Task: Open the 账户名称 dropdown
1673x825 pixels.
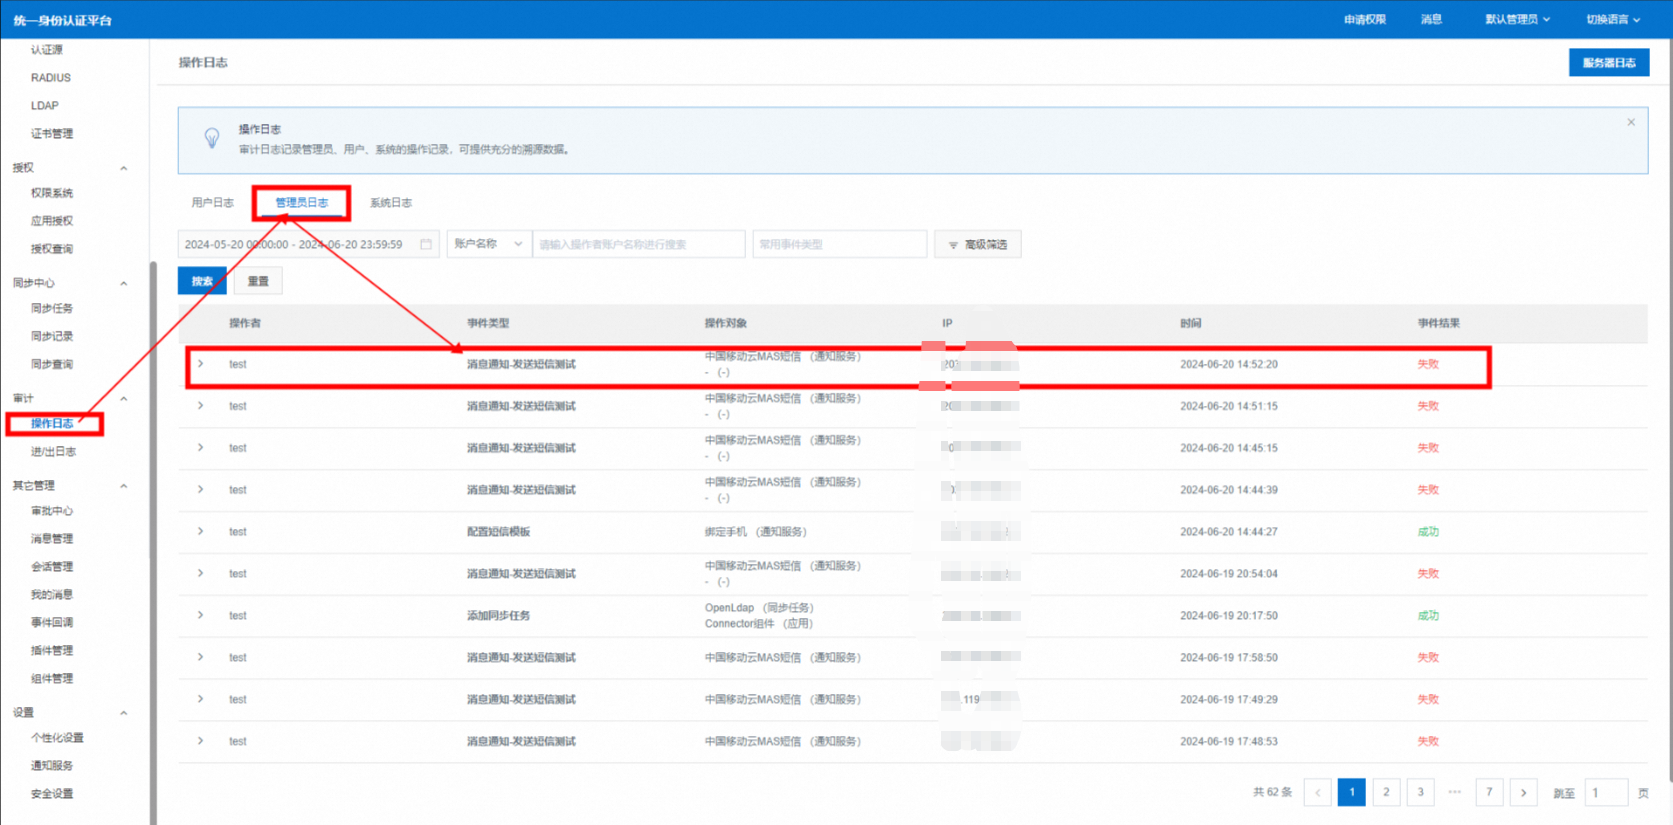Action: 489,244
